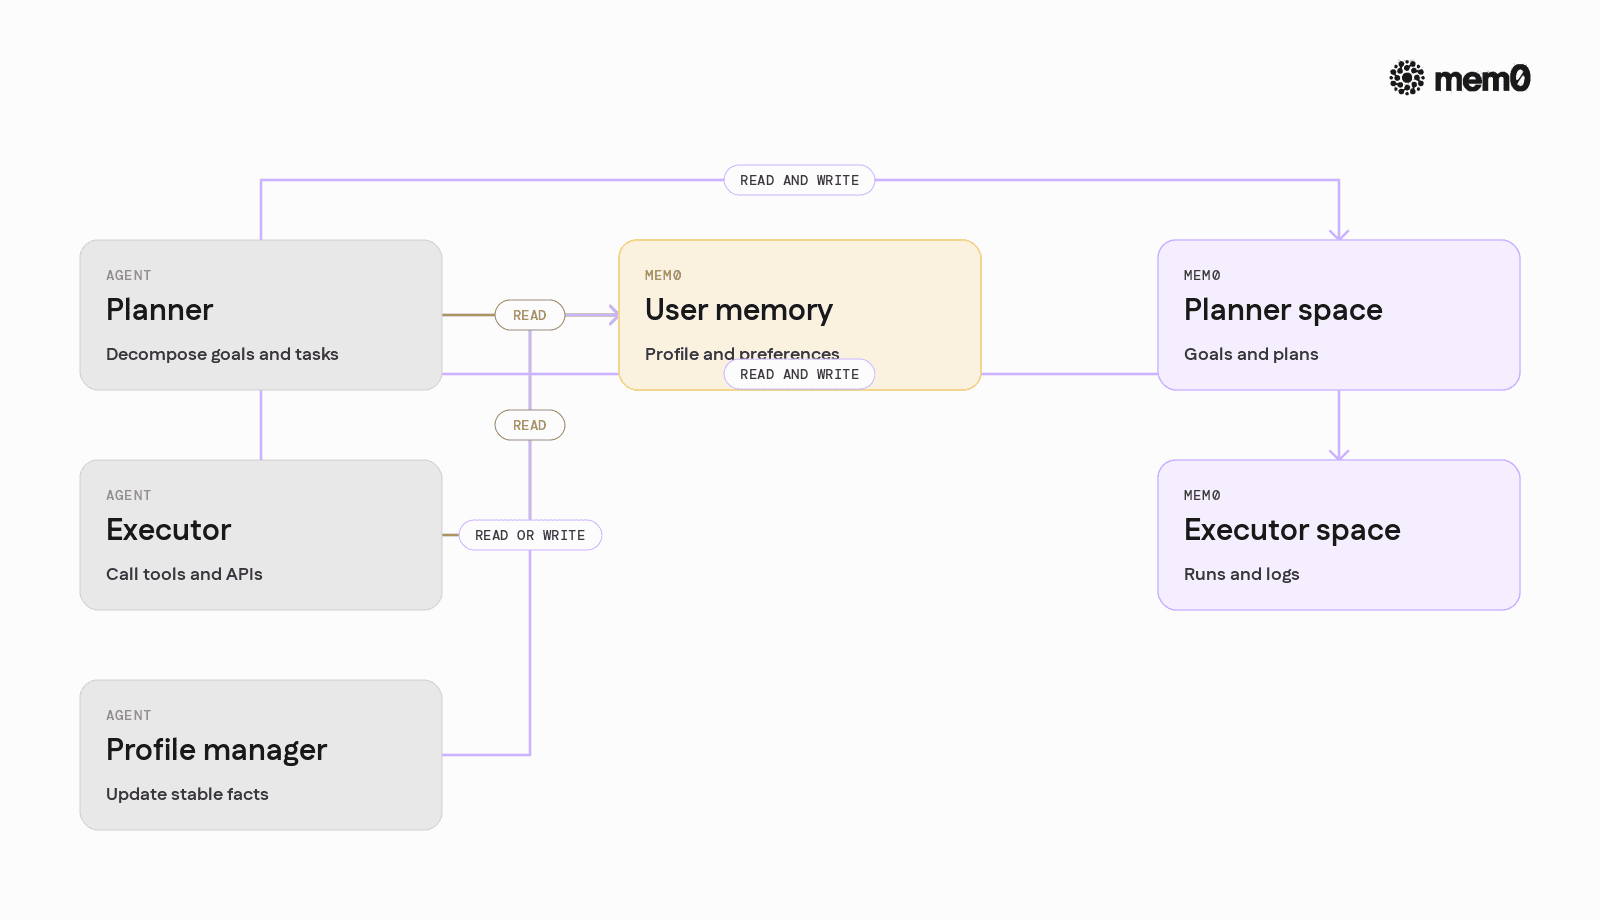
Task: Click MEM0 label above Executor space
Action: pyautogui.click(x=1202, y=495)
